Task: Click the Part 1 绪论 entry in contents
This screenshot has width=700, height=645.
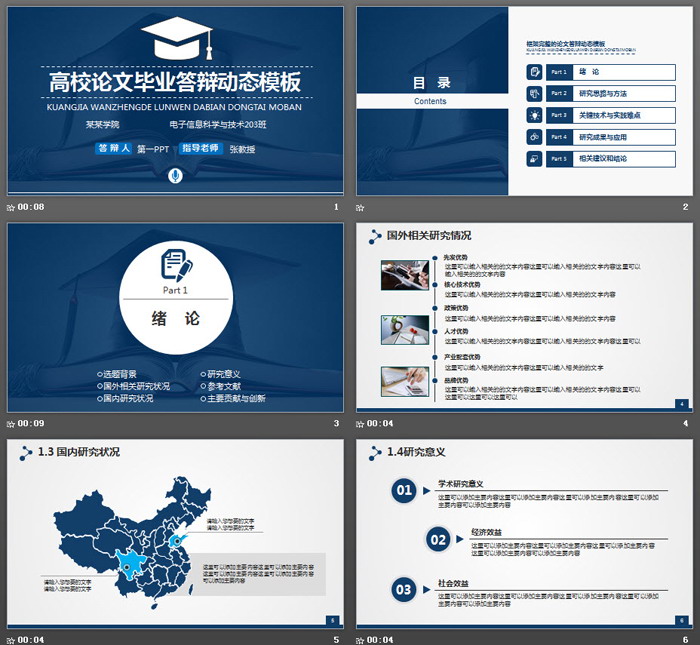Action: click(x=611, y=72)
